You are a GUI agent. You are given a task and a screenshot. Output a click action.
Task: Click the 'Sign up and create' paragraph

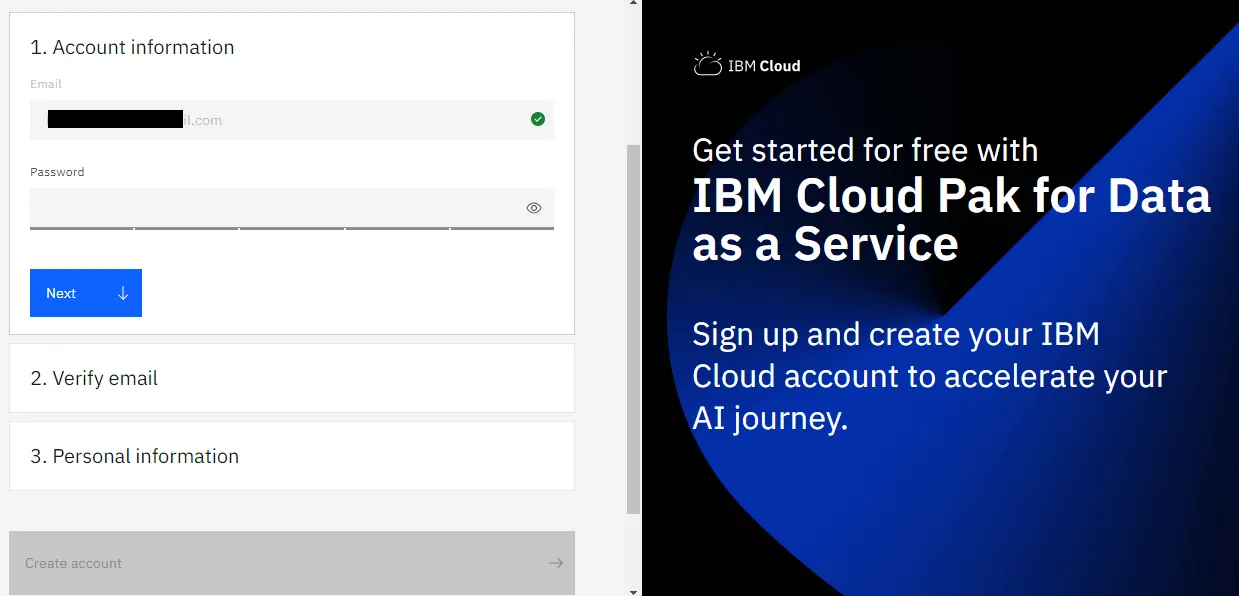point(930,376)
